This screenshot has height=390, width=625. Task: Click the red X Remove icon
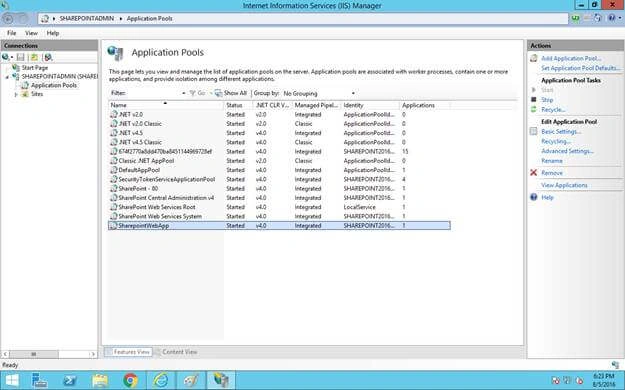click(x=534, y=173)
